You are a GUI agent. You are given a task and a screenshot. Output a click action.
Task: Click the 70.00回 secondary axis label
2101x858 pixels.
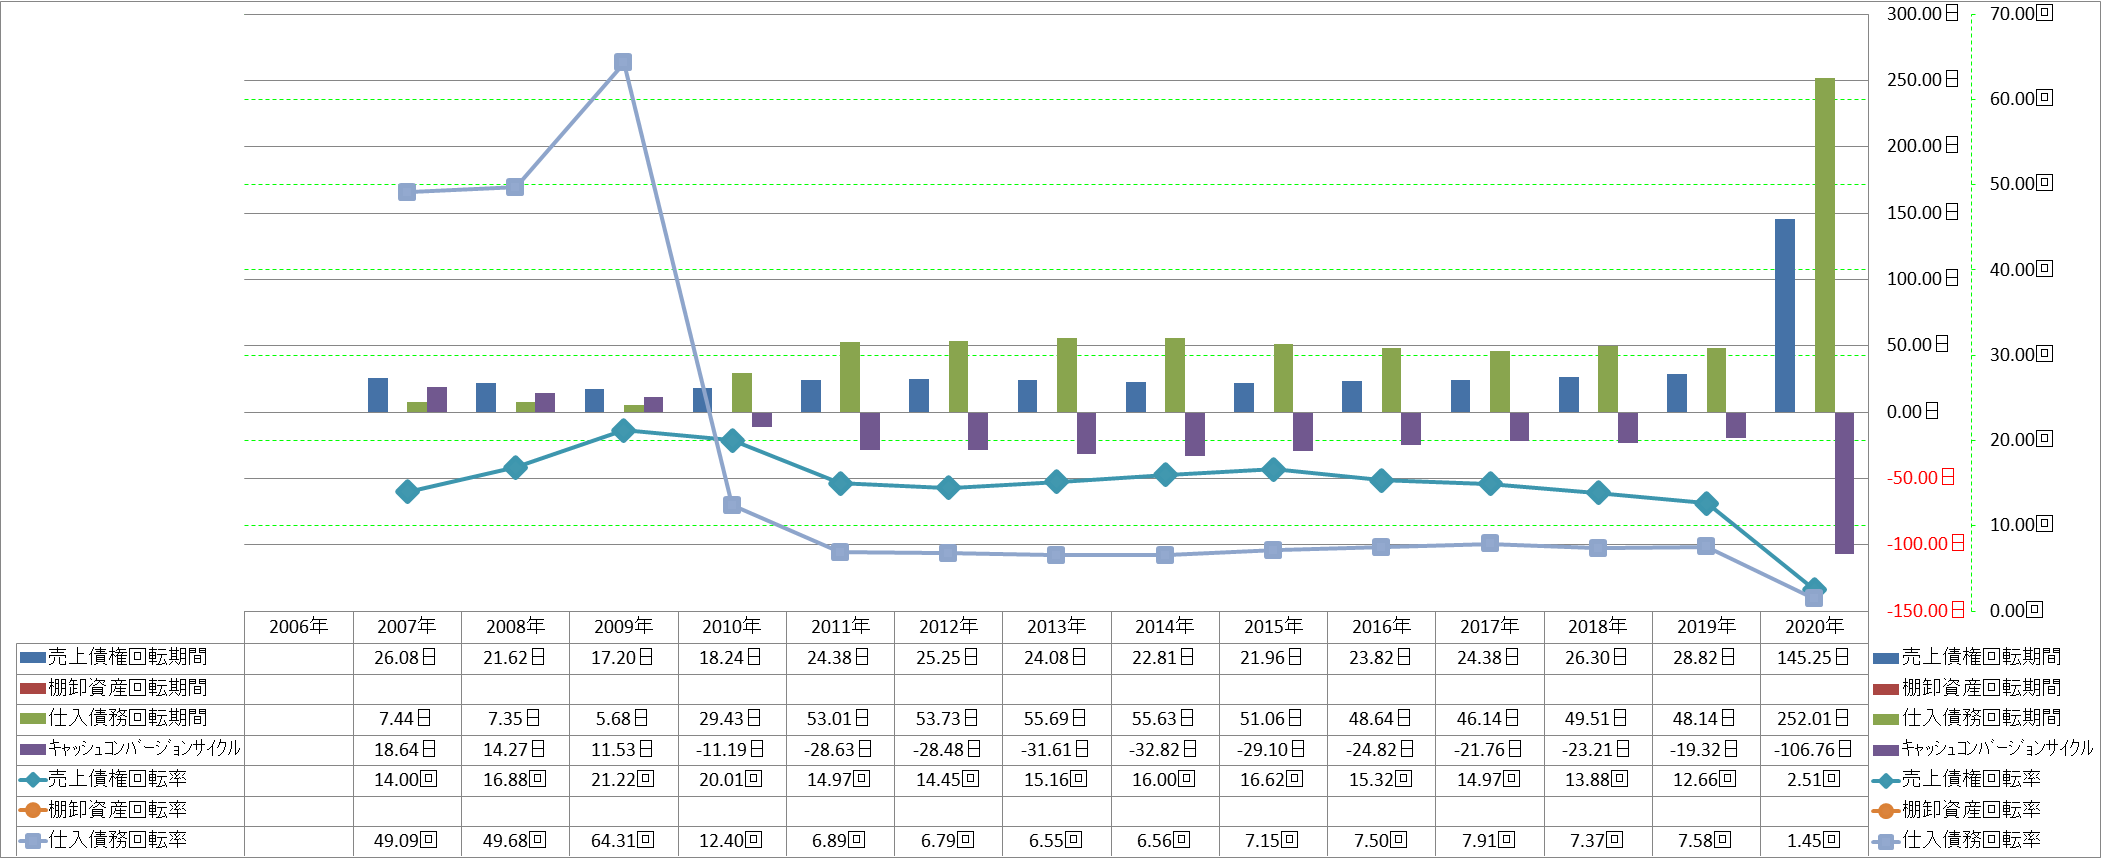click(2021, 14)
